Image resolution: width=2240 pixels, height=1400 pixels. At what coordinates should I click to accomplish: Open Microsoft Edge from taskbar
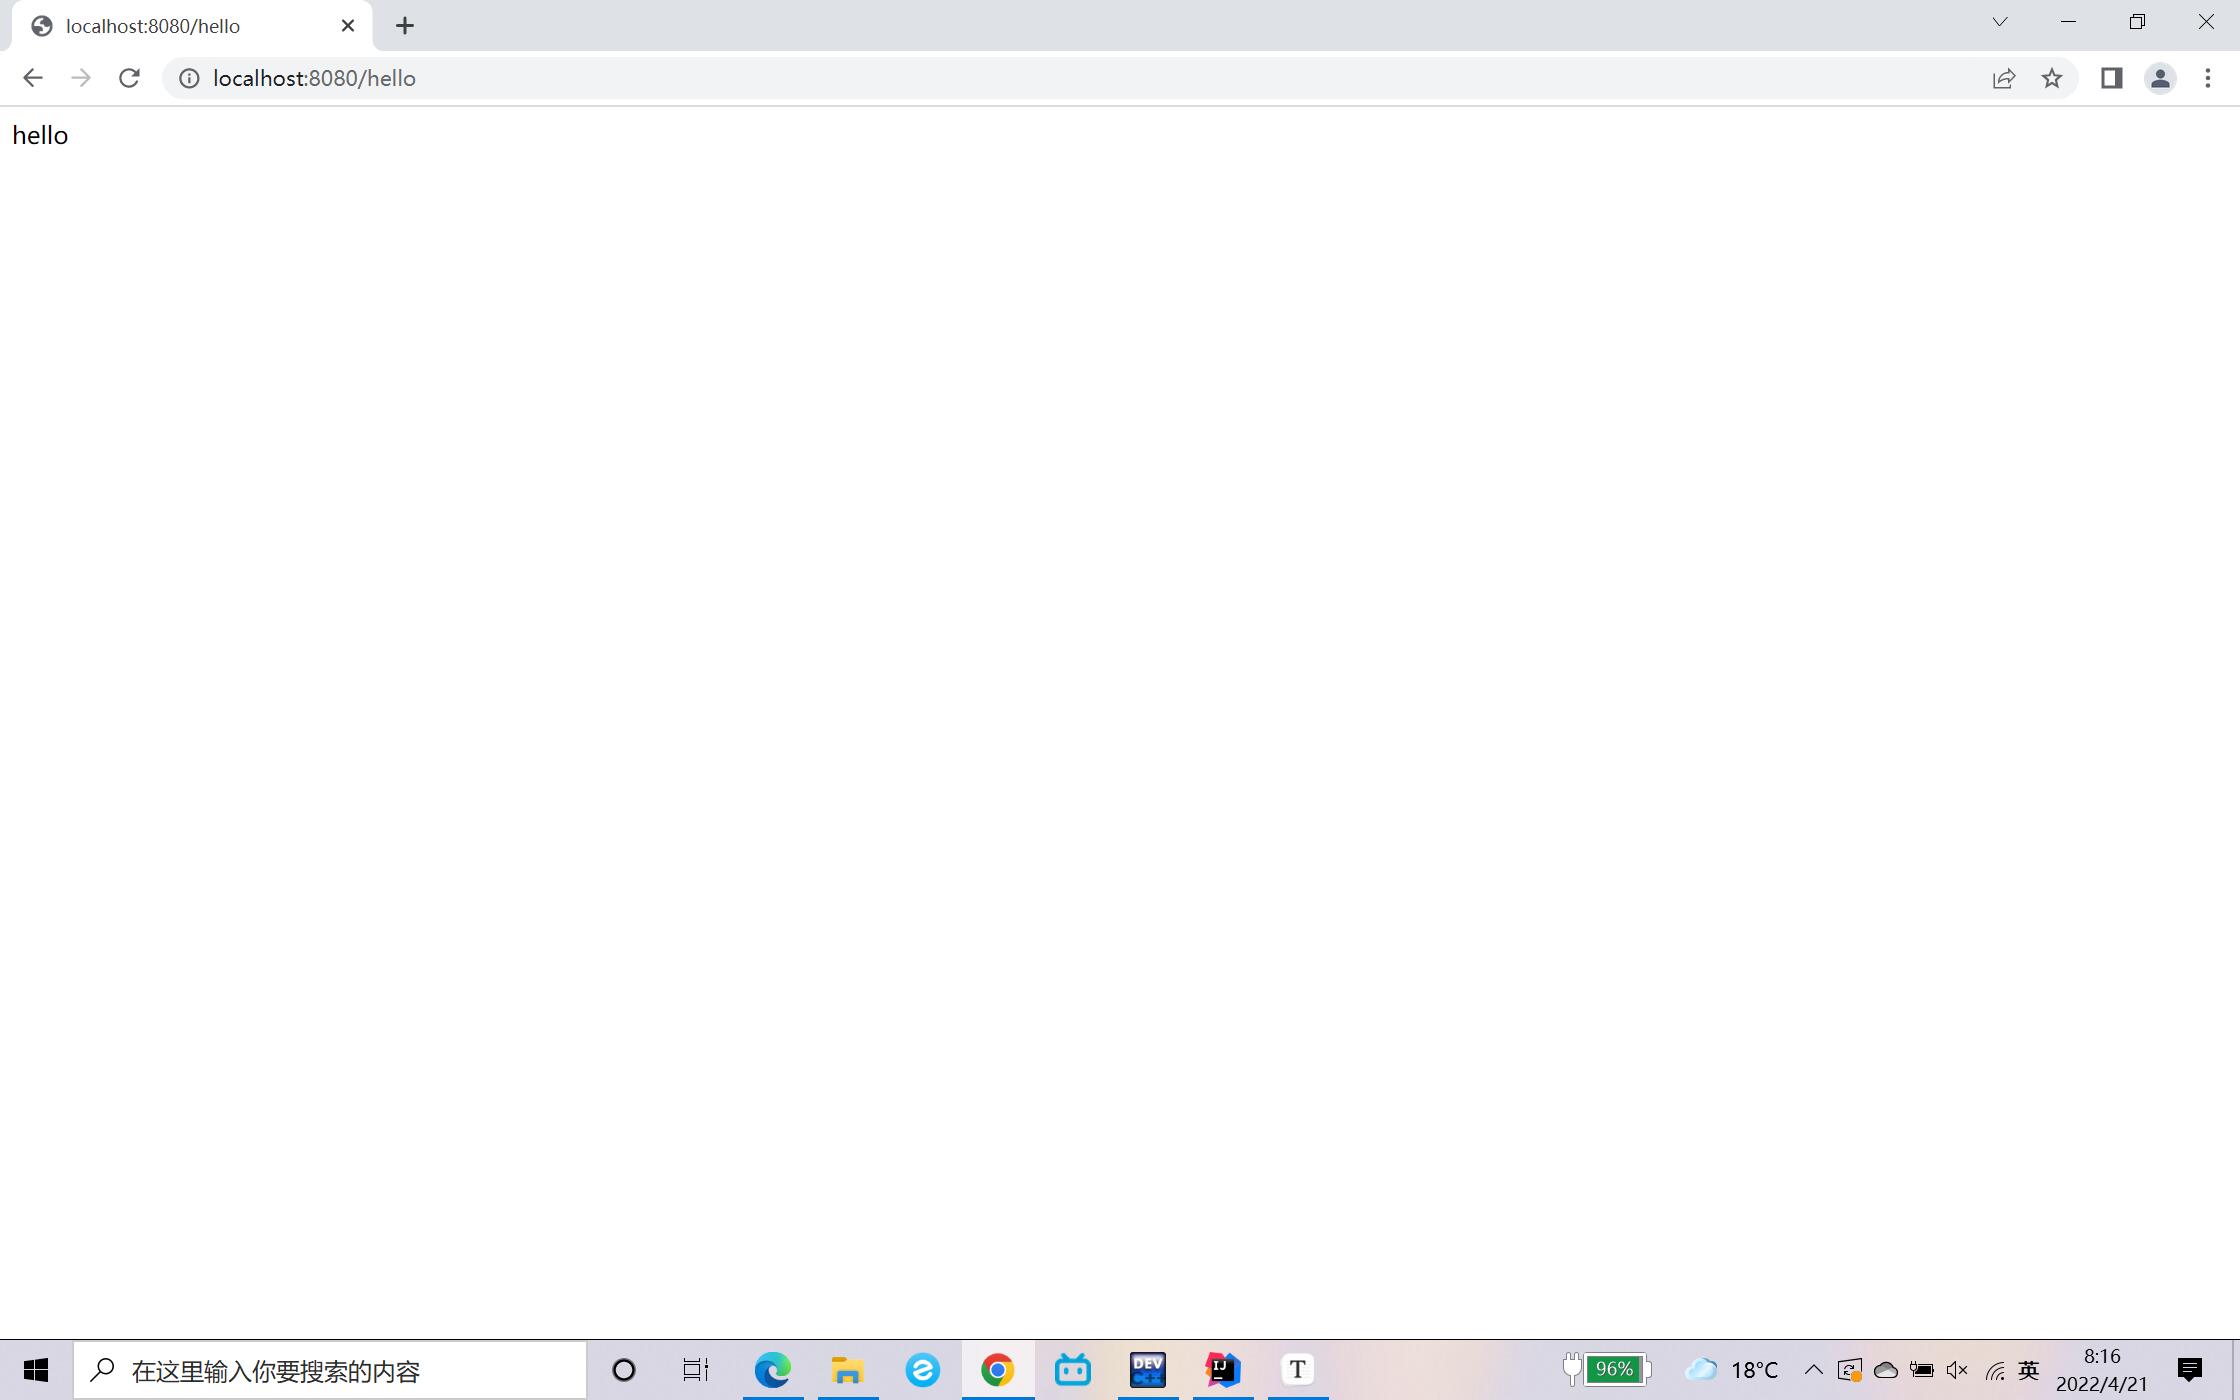(x=772, y=1370)
